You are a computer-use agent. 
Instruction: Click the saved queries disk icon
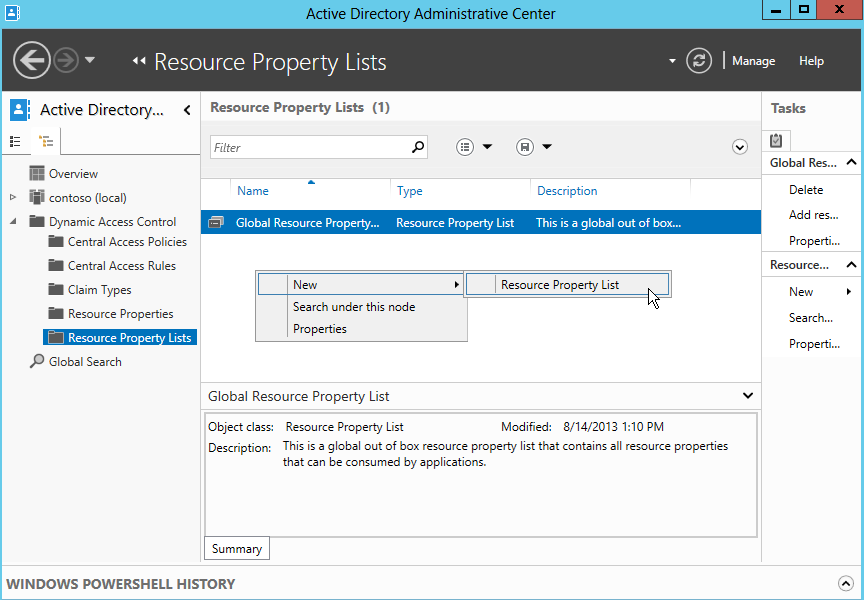pyautogui.click(x=525, y=147)
